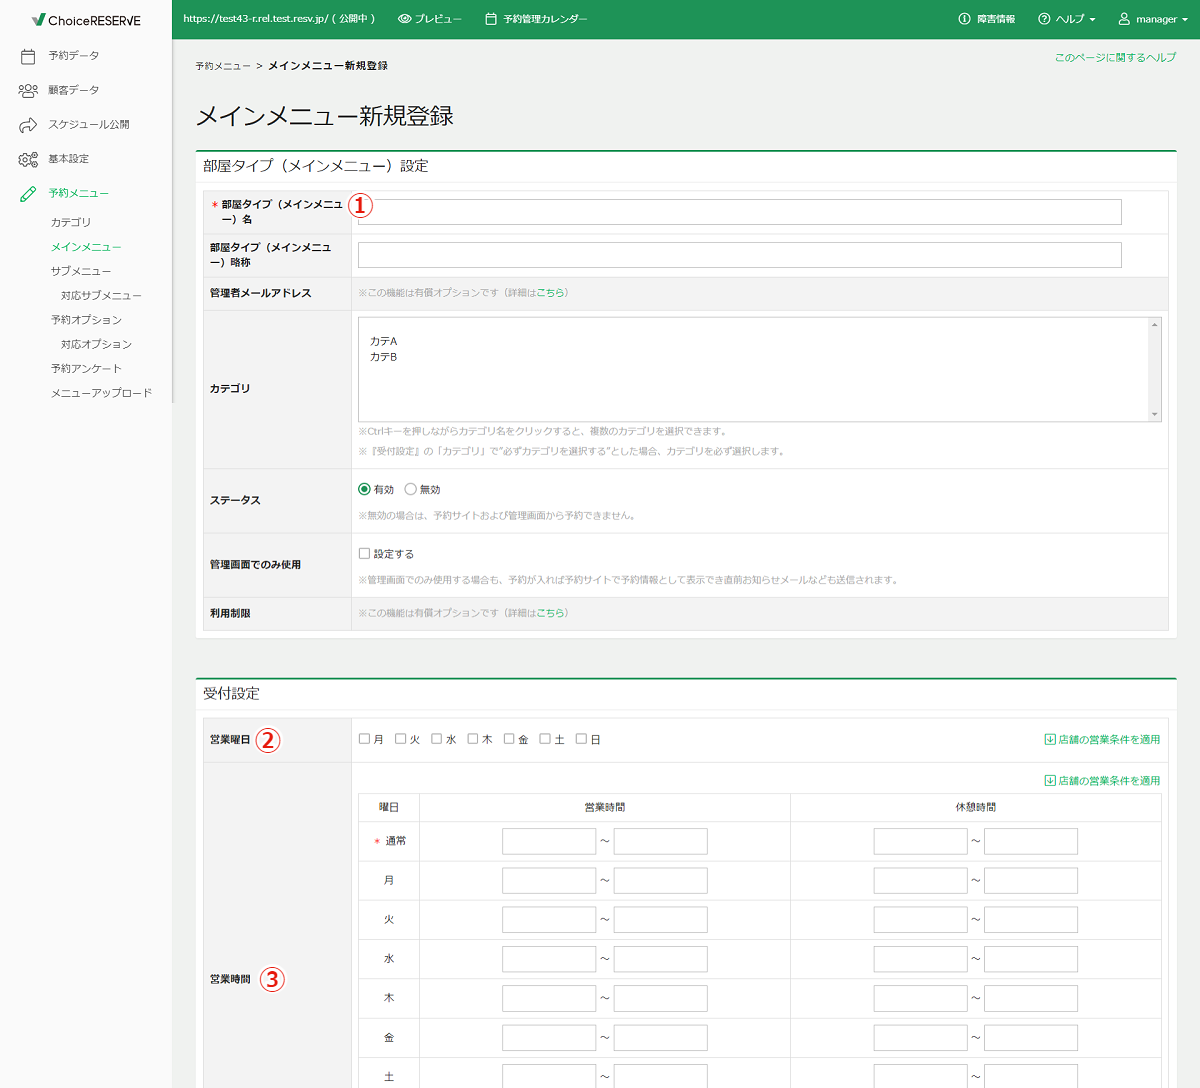This screenshot has height=1088, width=1200.
Task: Check the 金 business day checkbox
Action: pos(508,739)
